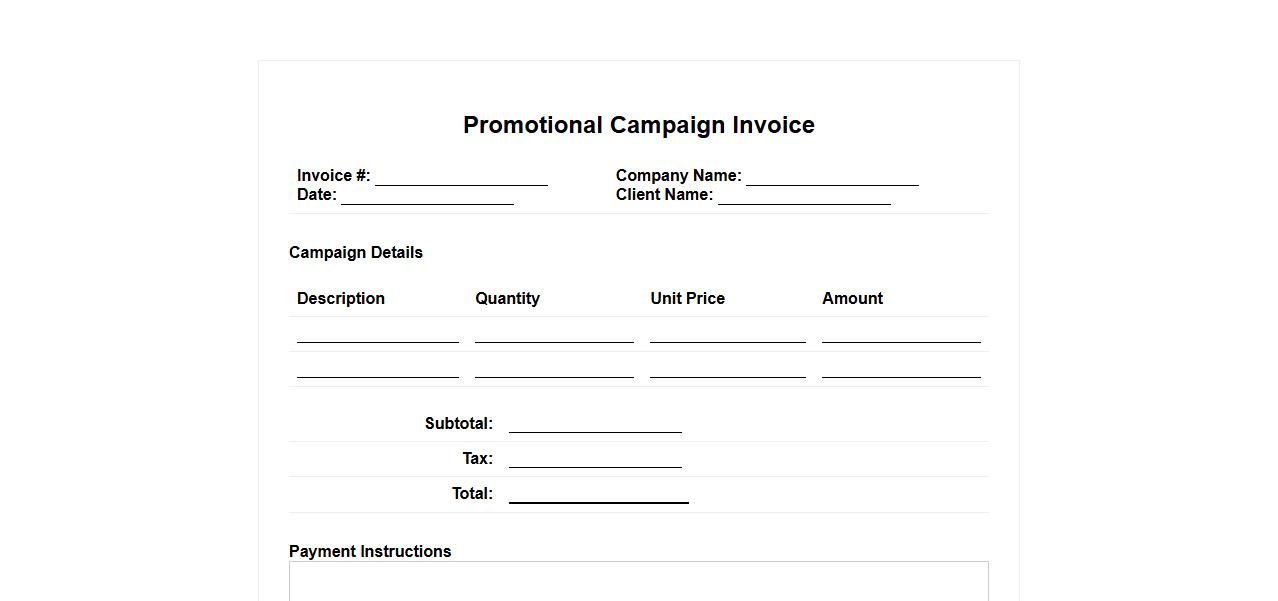Click first row Description field
Image resolution: width=1278 pixels, height=601 pixels.
(378, 334)
